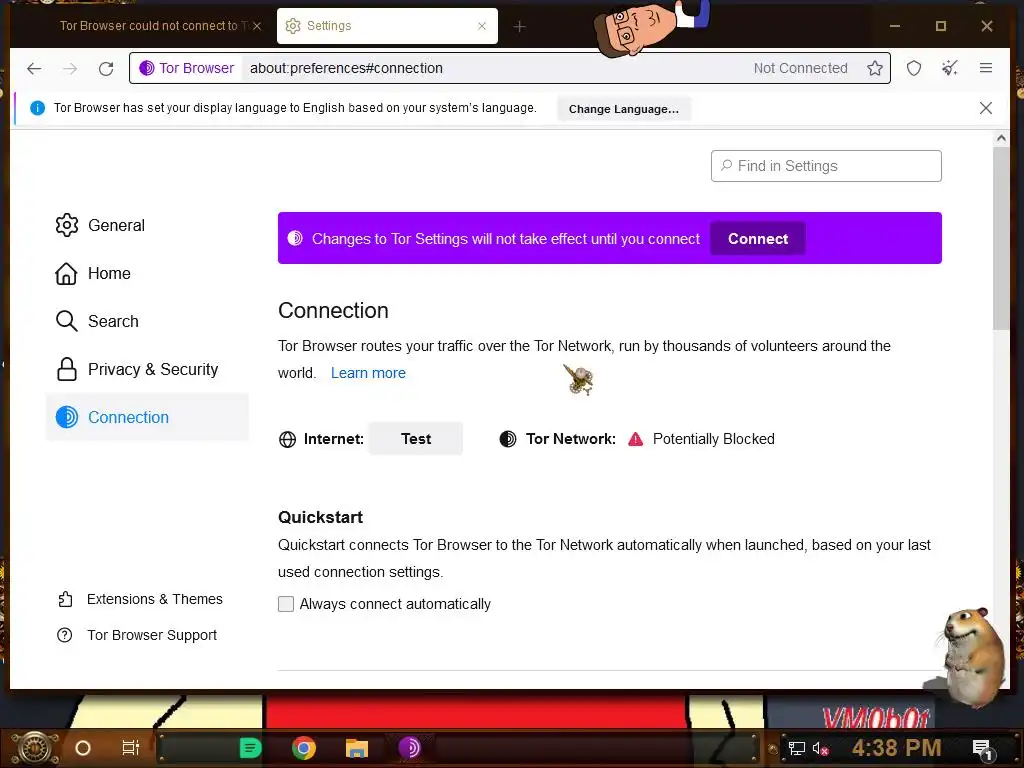
Task: Test the Internet connection
Action: 415,438
